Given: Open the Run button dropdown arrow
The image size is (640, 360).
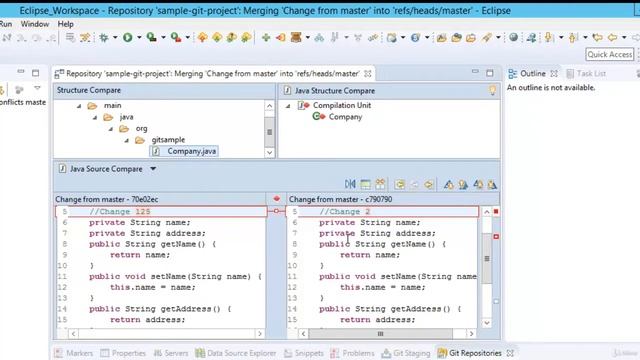Looking at the screenshot, I should (x=139, y=38).
